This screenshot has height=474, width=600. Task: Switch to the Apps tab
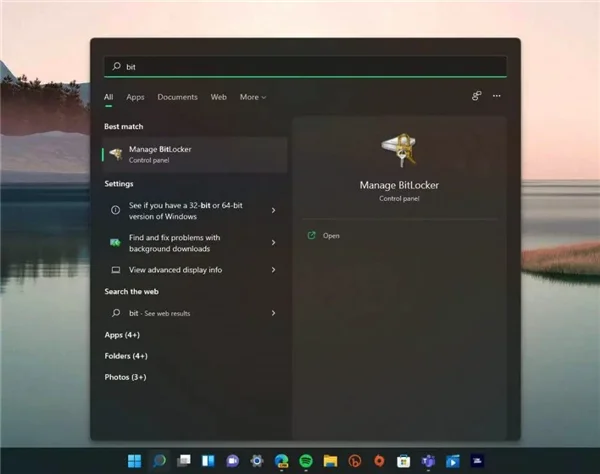coord(135,97)
